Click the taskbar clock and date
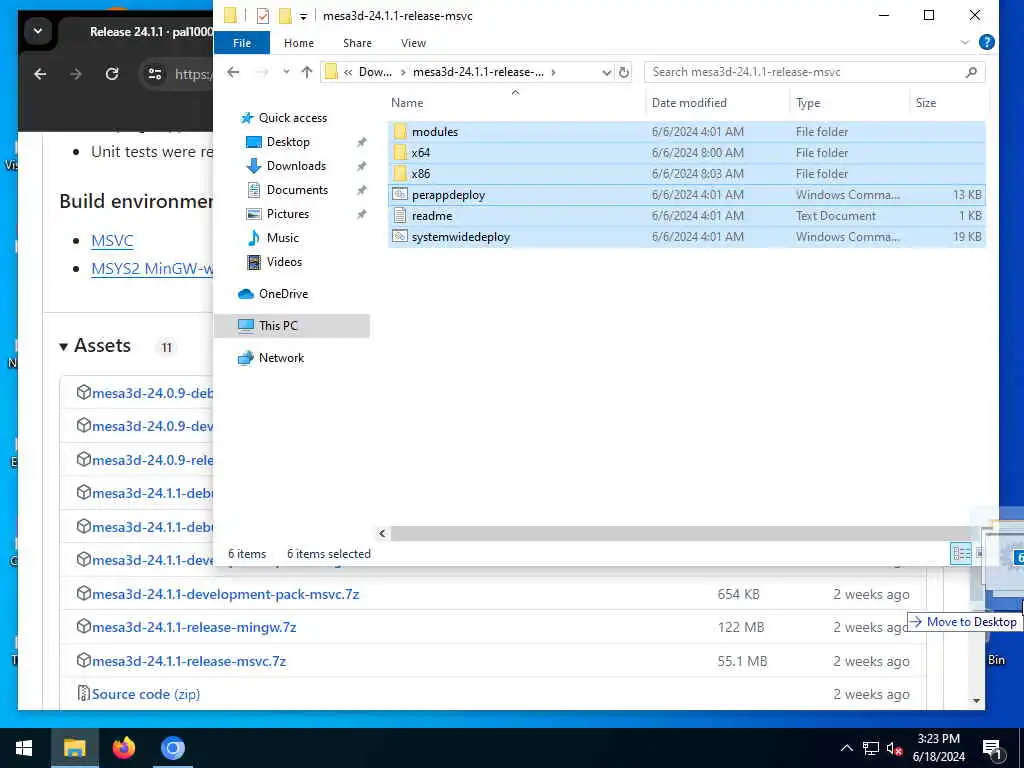 pyautogui.click(x=938, y=748)
